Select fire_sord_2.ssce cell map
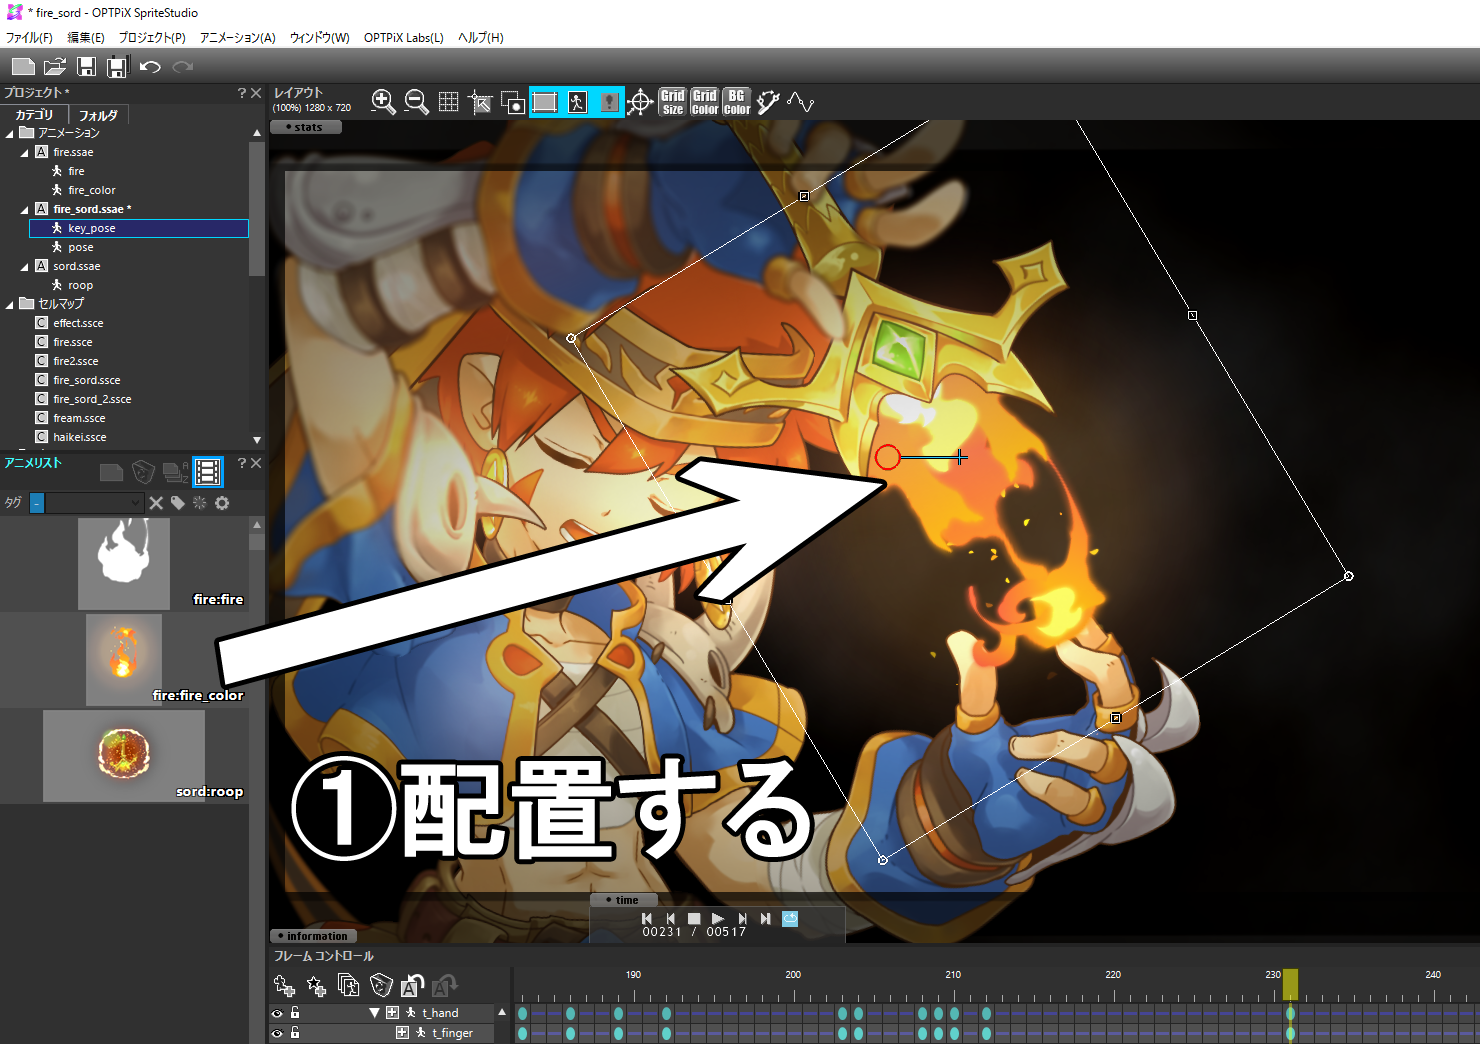Screen dimensions: 1480x1044 coord(92,399)
